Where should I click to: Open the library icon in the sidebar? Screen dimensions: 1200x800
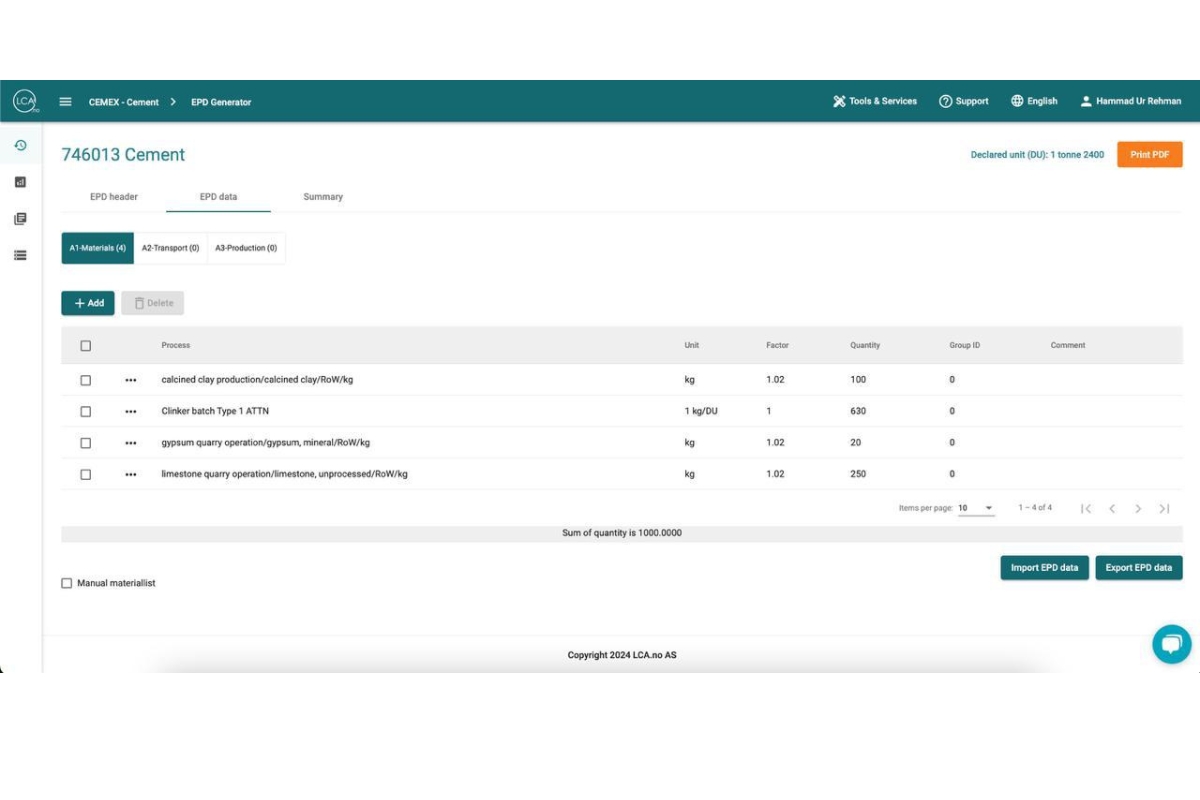20,219
